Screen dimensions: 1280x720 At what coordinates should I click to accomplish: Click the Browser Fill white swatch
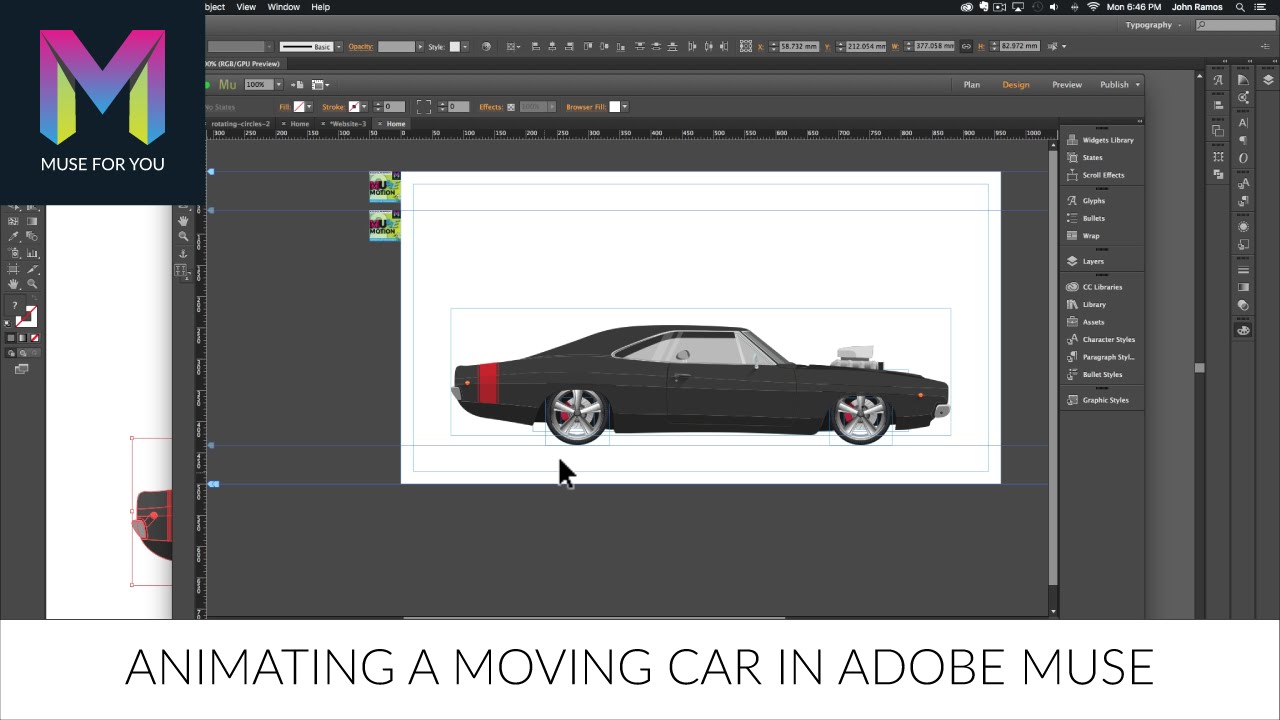(615, 107)
